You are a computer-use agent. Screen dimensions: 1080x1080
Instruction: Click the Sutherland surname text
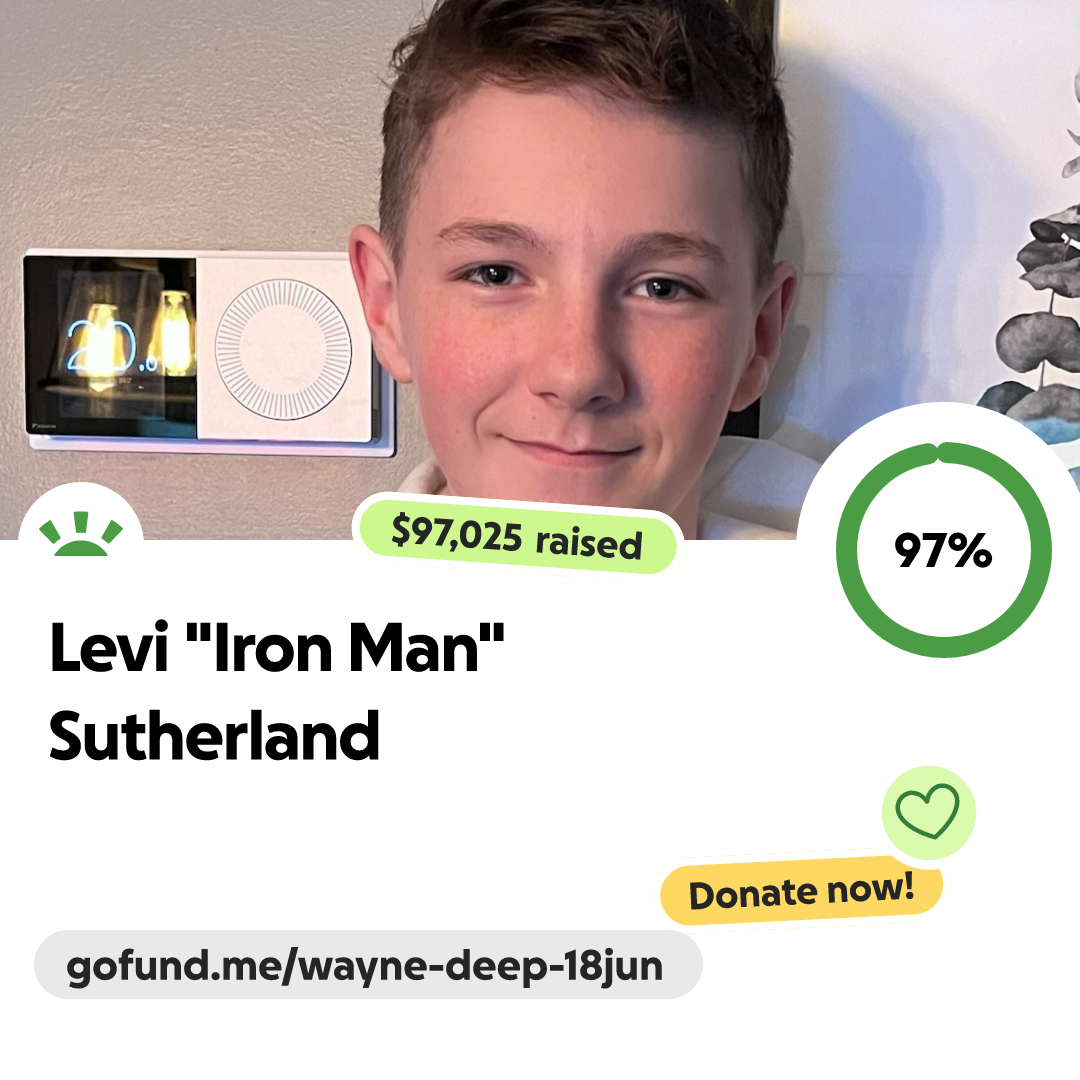point(214,736)
